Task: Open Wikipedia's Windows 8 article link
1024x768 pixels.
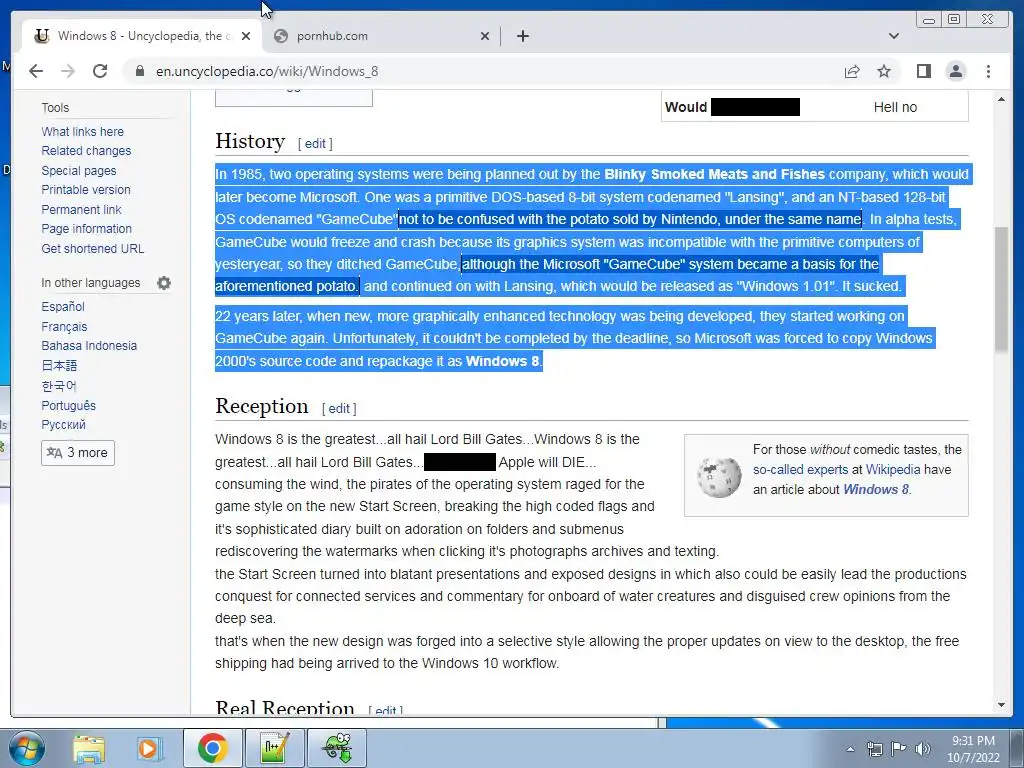Action: [x=876, y=489]
